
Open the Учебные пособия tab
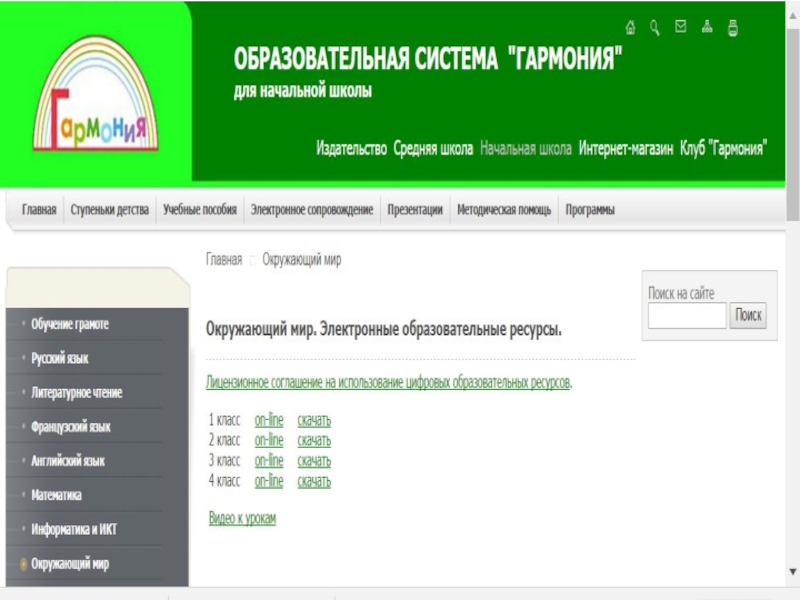pos(200,210)
